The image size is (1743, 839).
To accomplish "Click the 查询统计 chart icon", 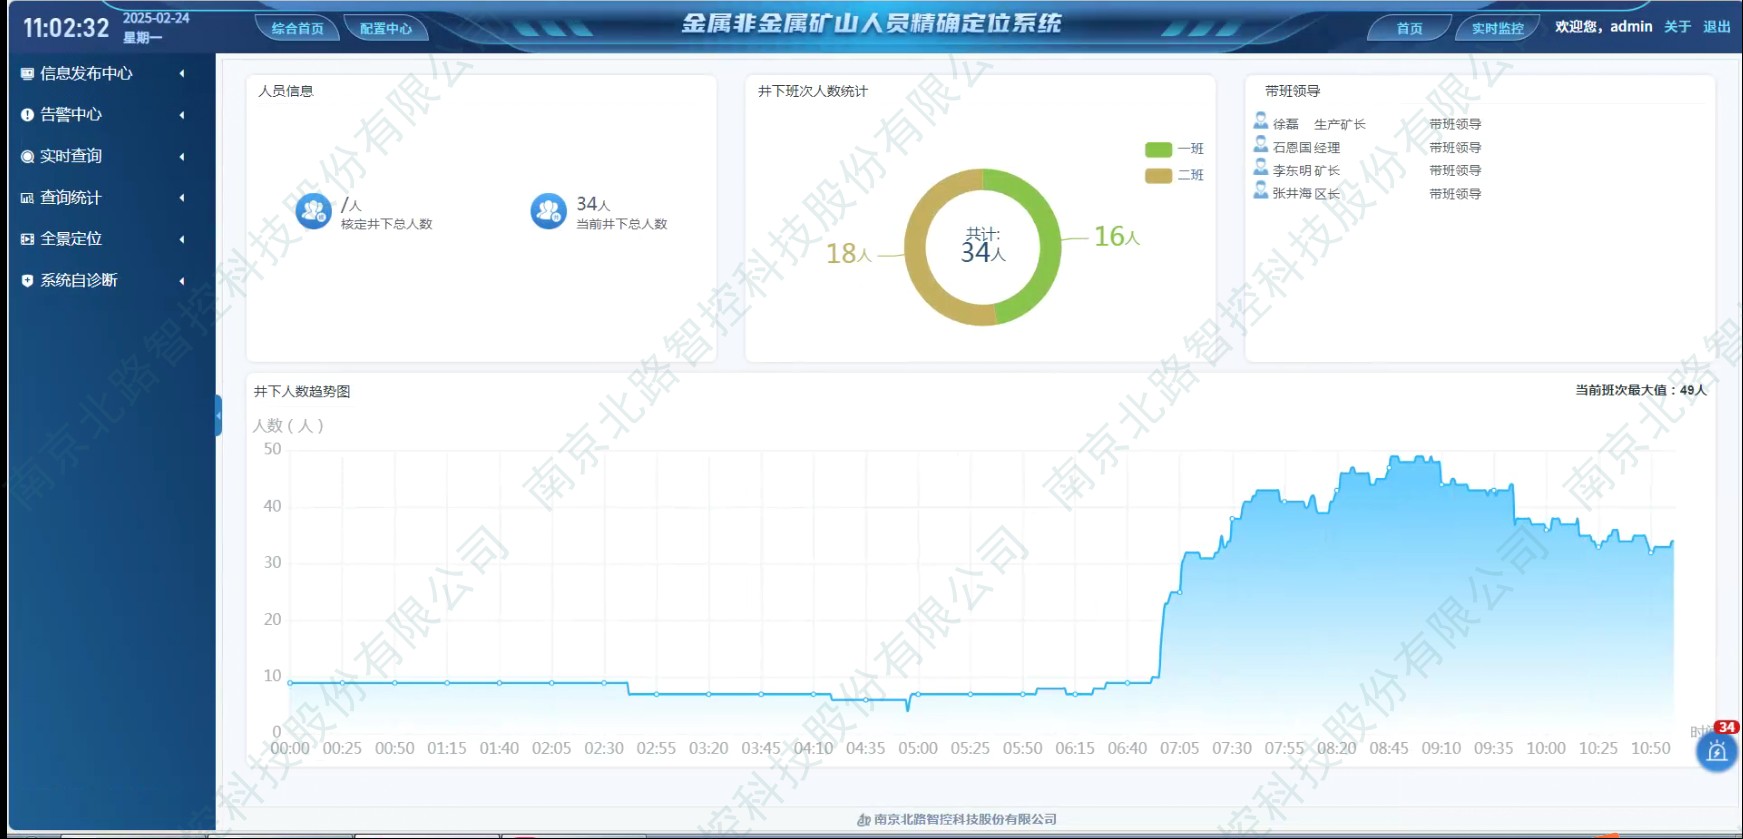I will click(27, 198).
